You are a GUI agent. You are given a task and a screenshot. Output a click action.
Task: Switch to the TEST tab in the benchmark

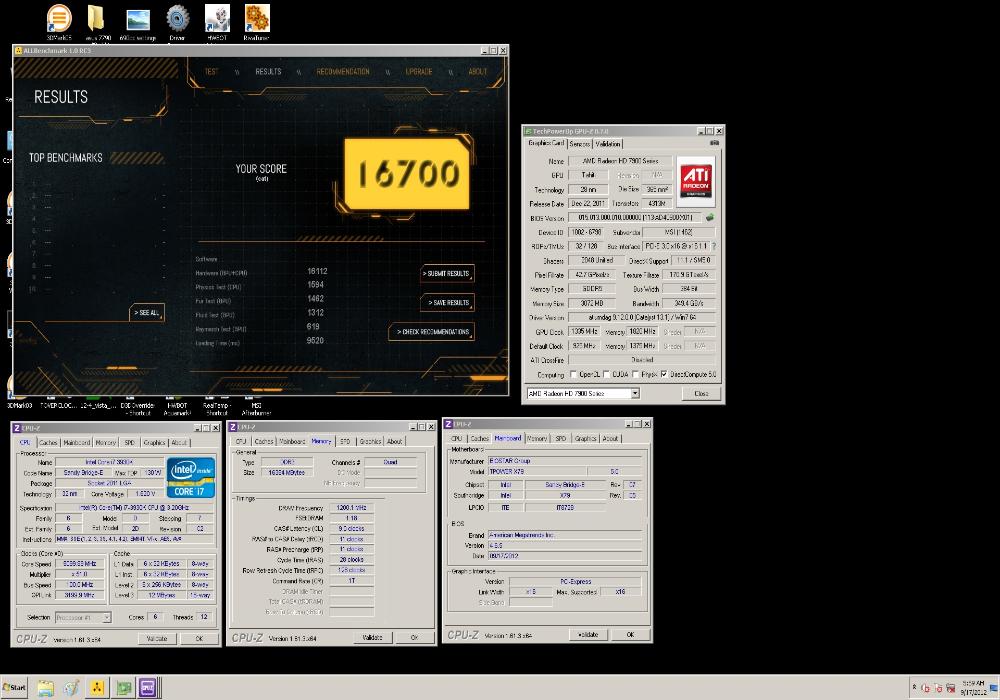click(x=211, y=71)
